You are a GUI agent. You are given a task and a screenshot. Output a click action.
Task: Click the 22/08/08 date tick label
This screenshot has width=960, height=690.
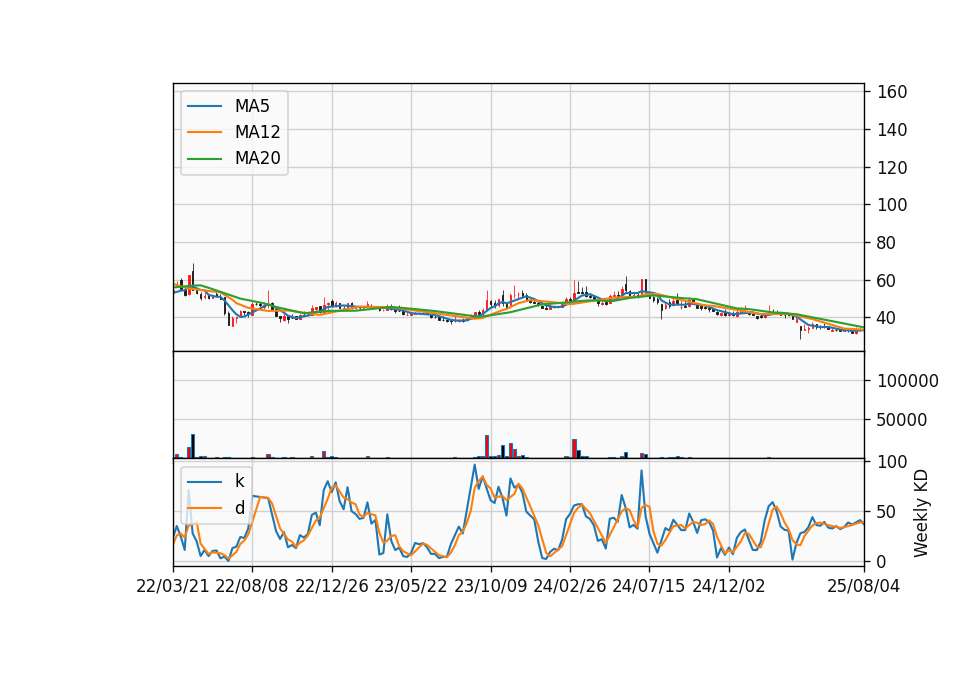pos(252,587)
